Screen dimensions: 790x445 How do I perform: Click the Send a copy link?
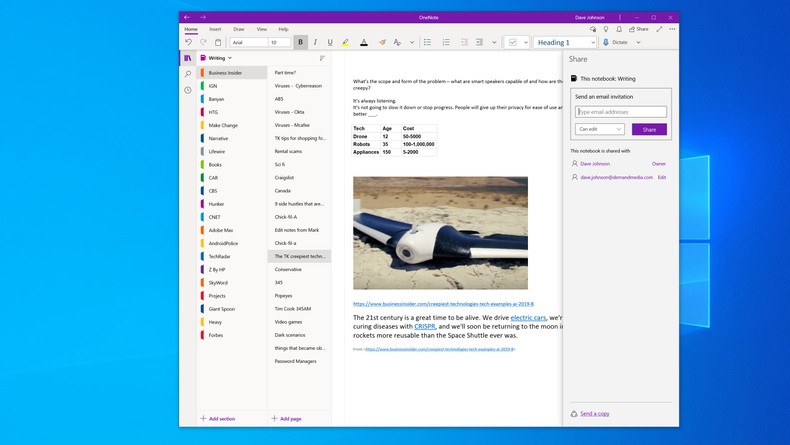595,413
